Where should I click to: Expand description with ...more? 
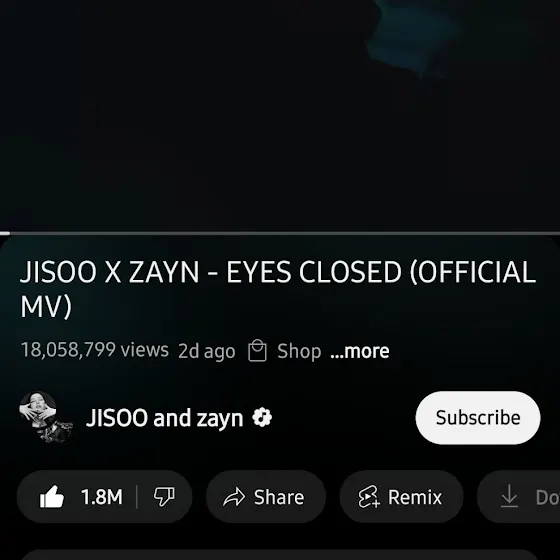360,351
